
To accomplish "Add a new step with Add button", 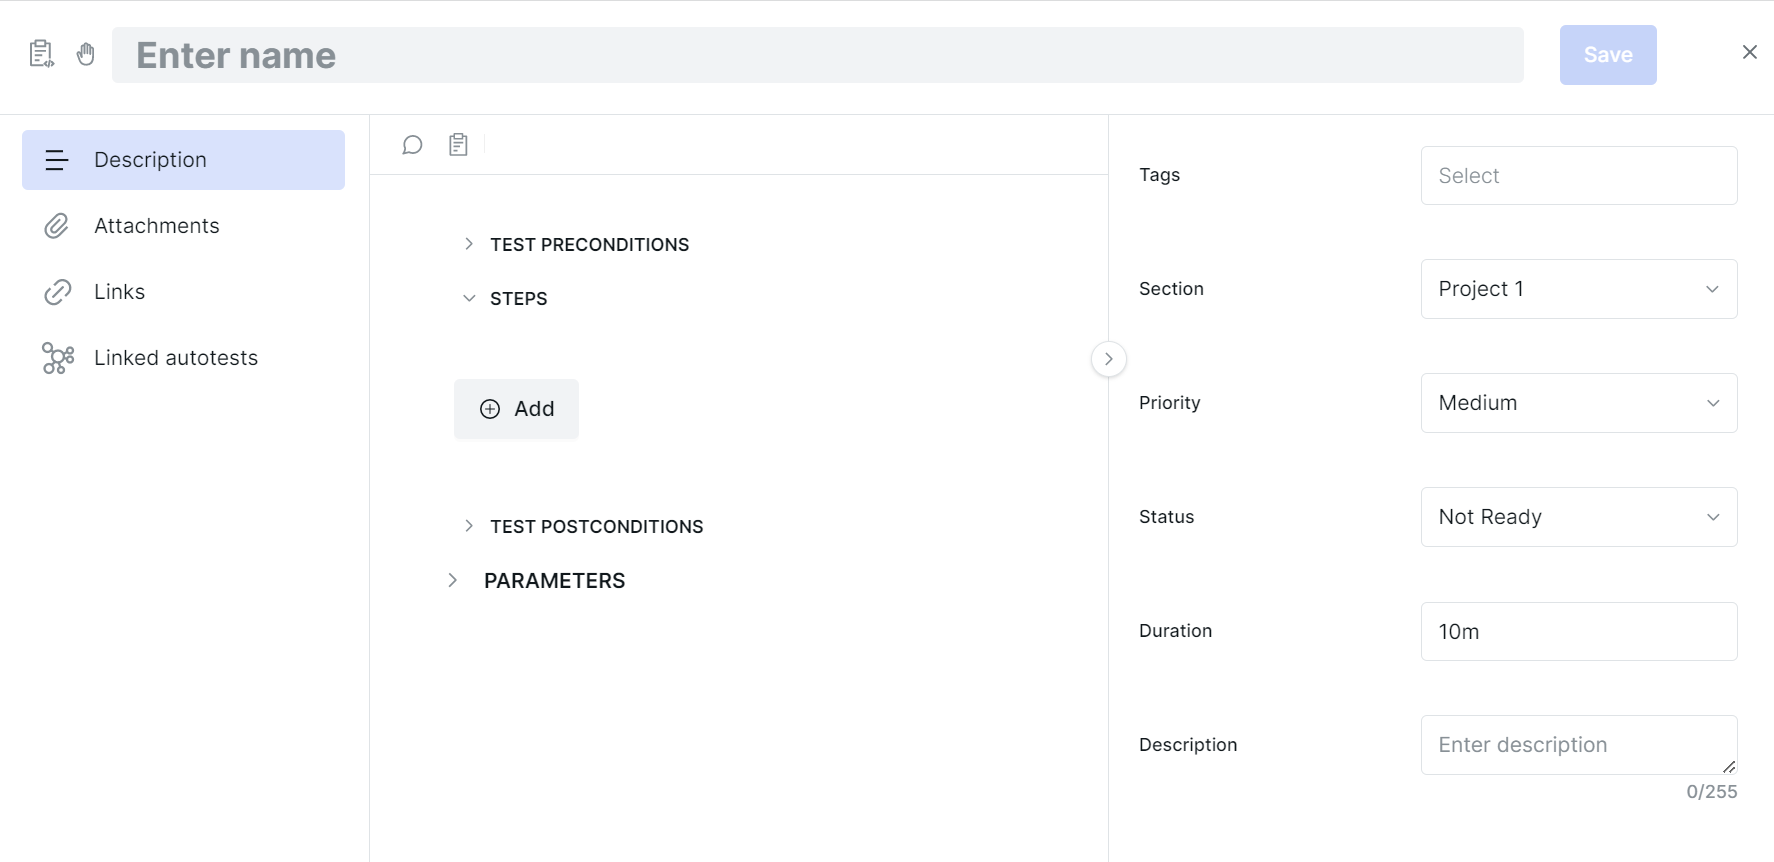I will click(x=516, y=409).
